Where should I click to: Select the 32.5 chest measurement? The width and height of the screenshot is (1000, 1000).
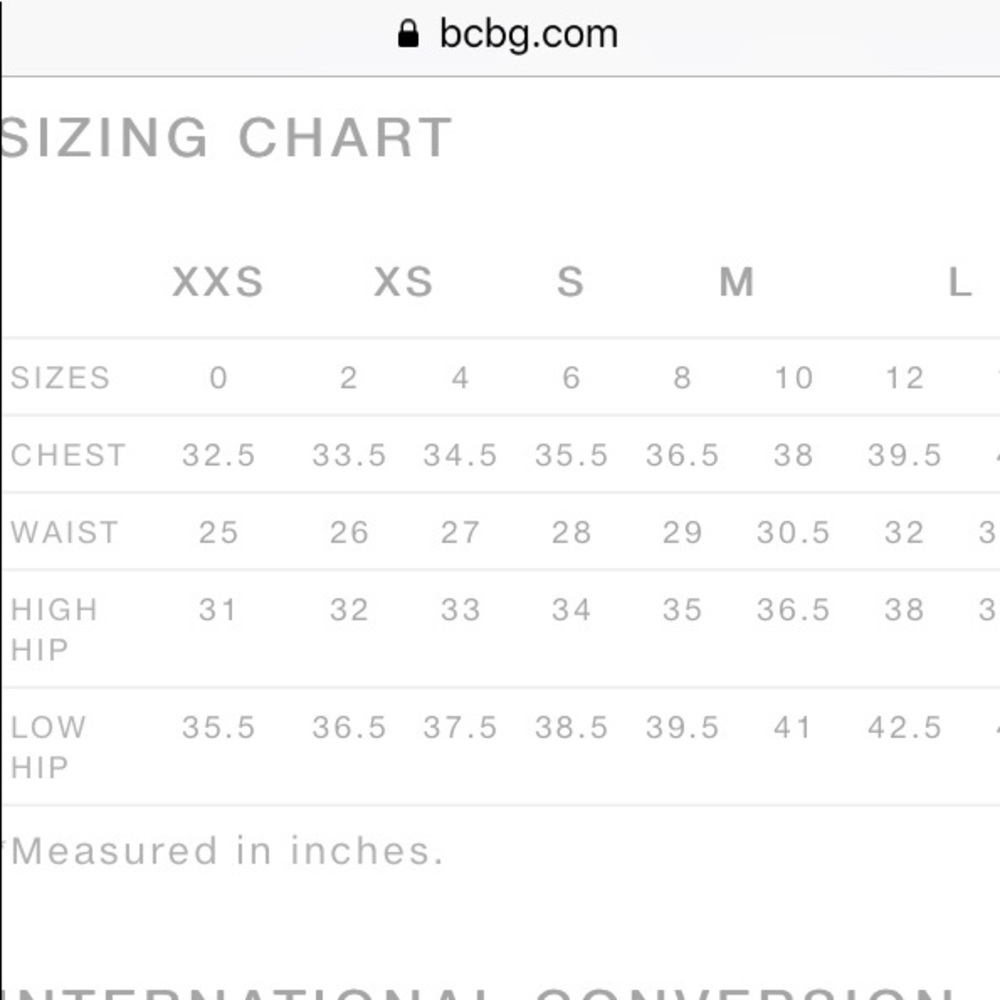tap(218, 455)
